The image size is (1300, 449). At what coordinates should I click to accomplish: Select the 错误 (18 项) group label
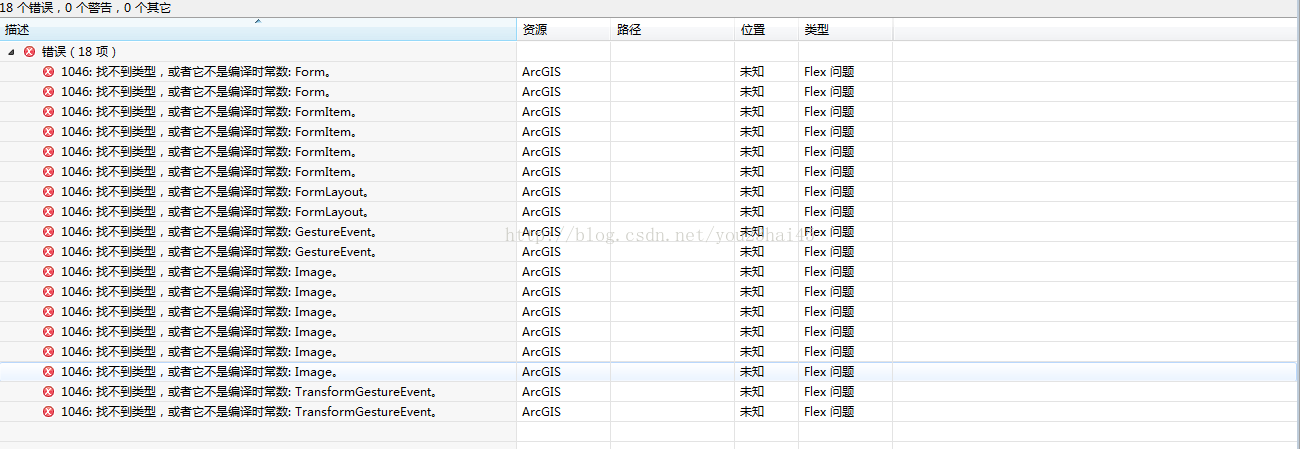(x=80, y=51)
